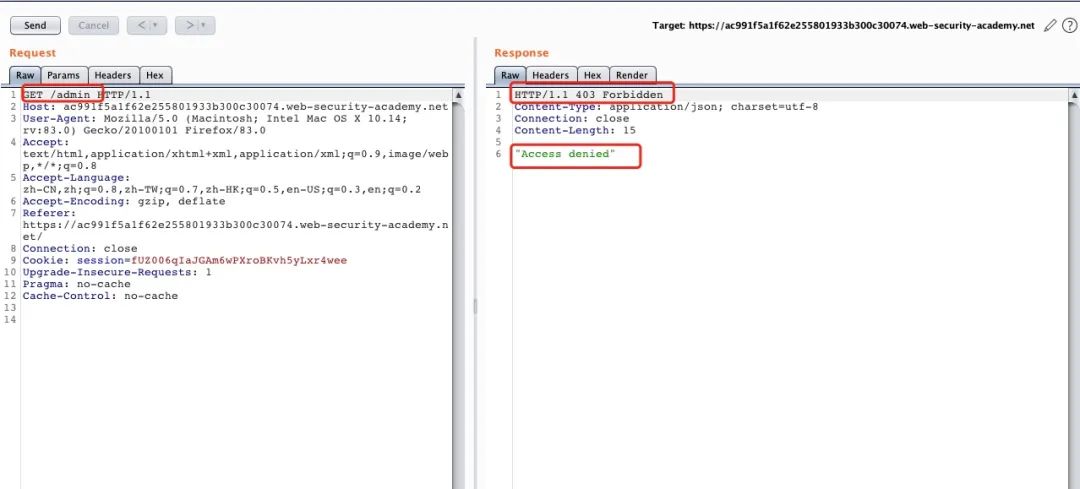The height and width of the screenshot is (489, 1080).
Task: Click the Request panel heading
Action: [x=32, y=53]
